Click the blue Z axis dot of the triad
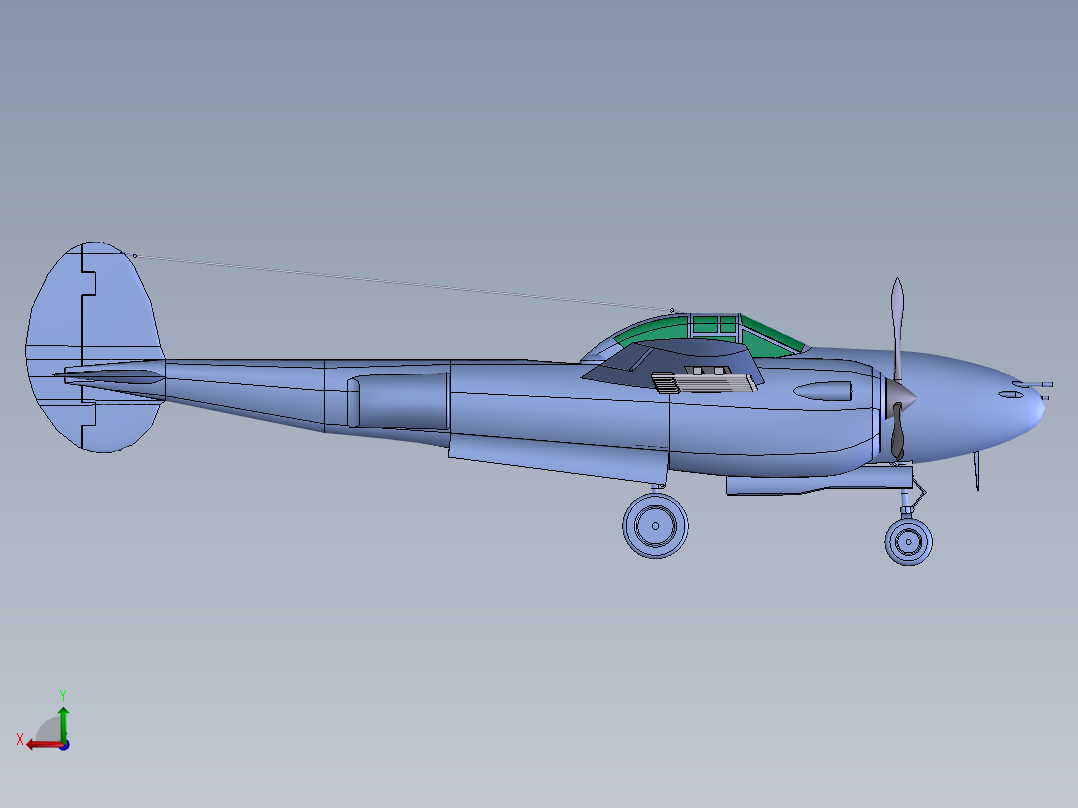The width and height of the screenshot is (1078, 808). [65, 745]
